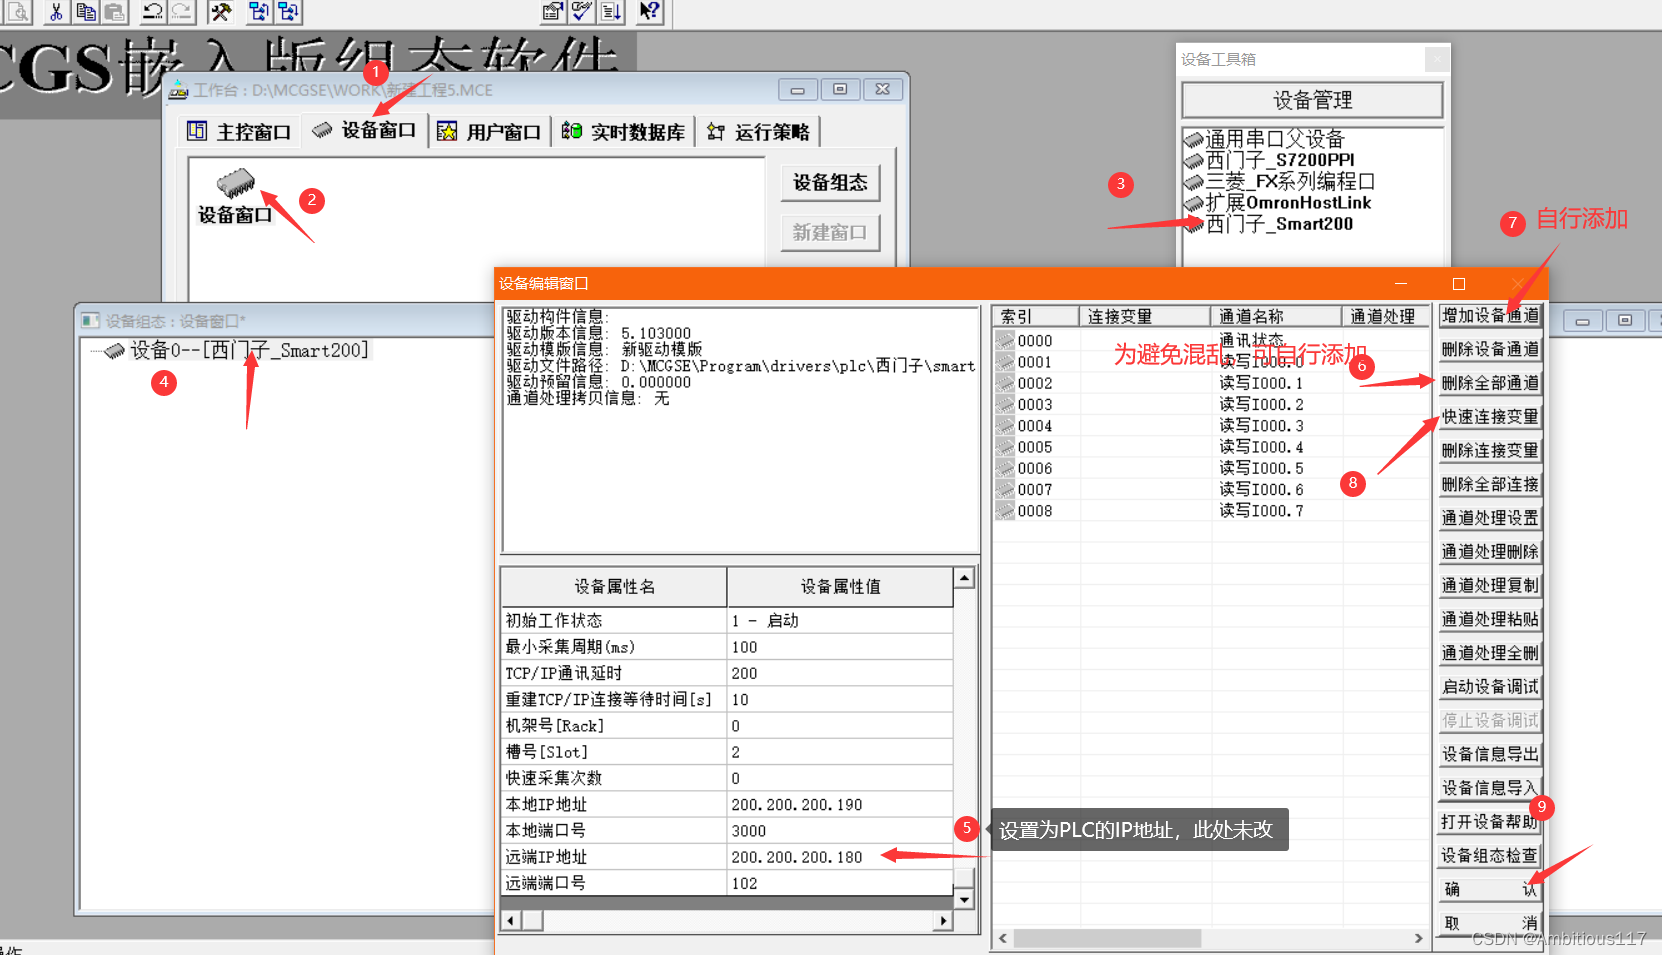Click 通道处理粘贴 button

click(x=1490, y=619)
